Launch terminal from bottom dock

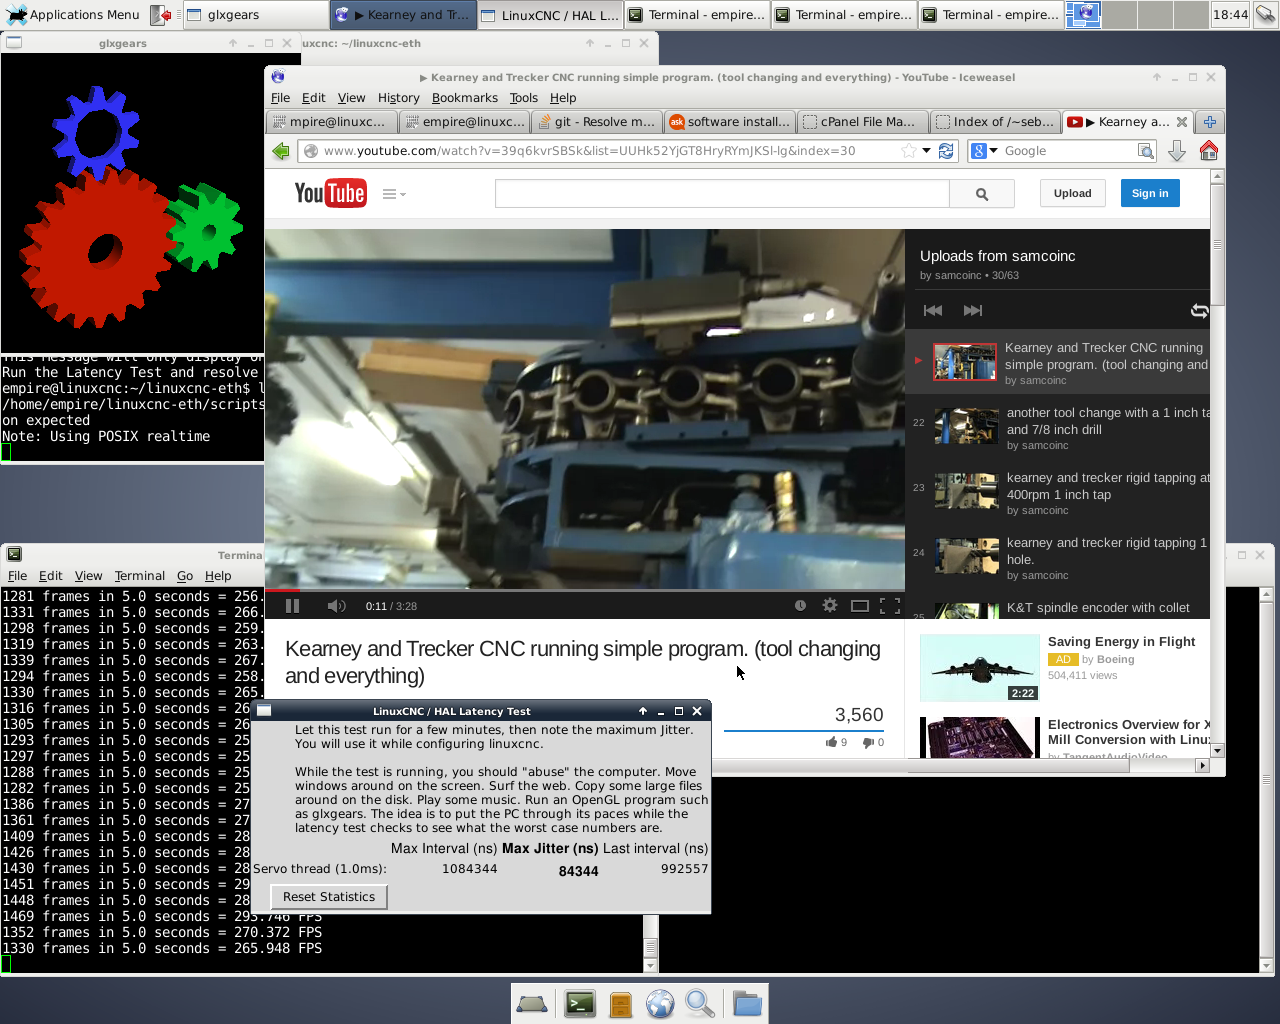[580, 1004]
